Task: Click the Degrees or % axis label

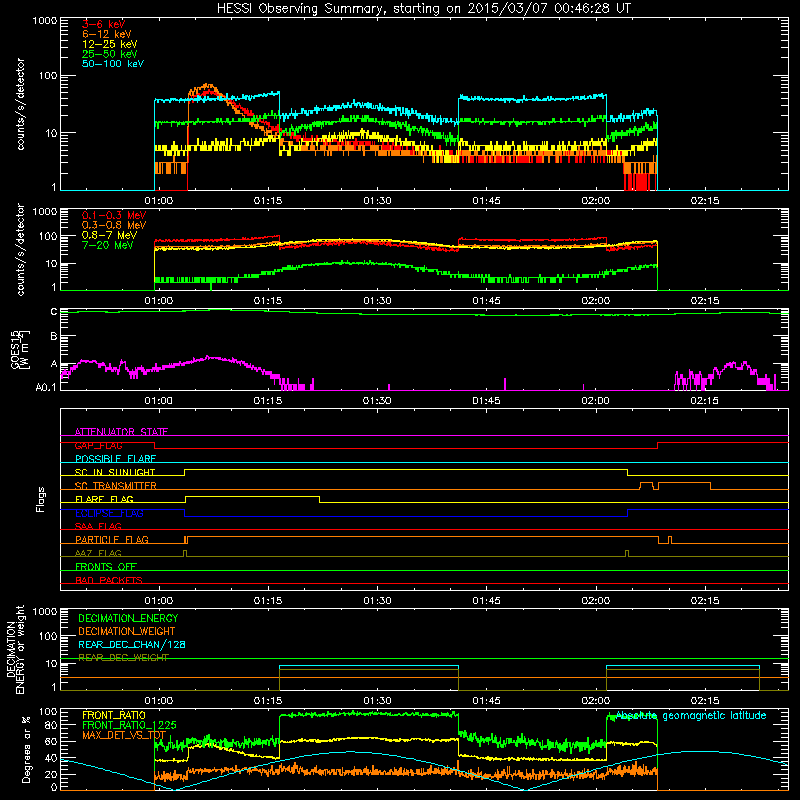Action: (26, 749)
